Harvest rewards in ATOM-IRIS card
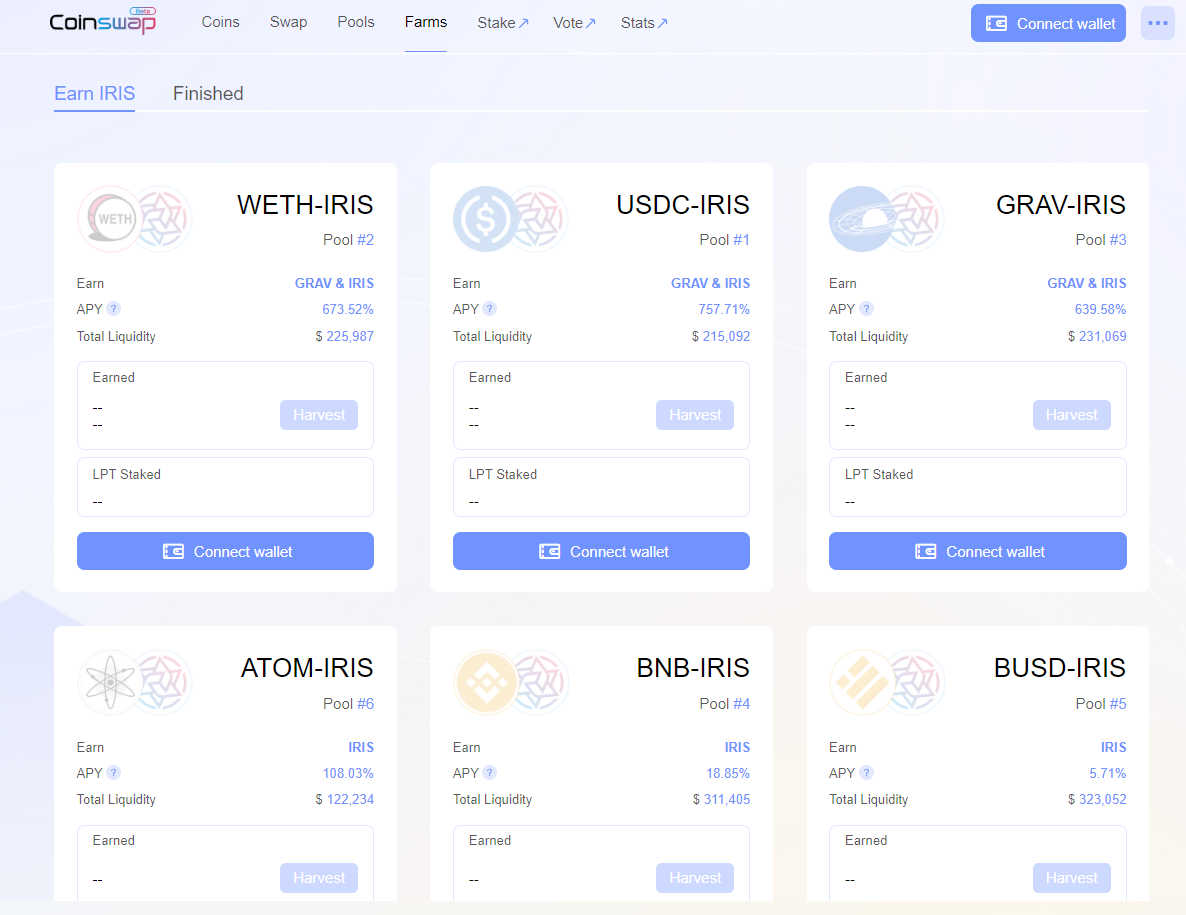 pyautogui.click(x=318, y=877)
